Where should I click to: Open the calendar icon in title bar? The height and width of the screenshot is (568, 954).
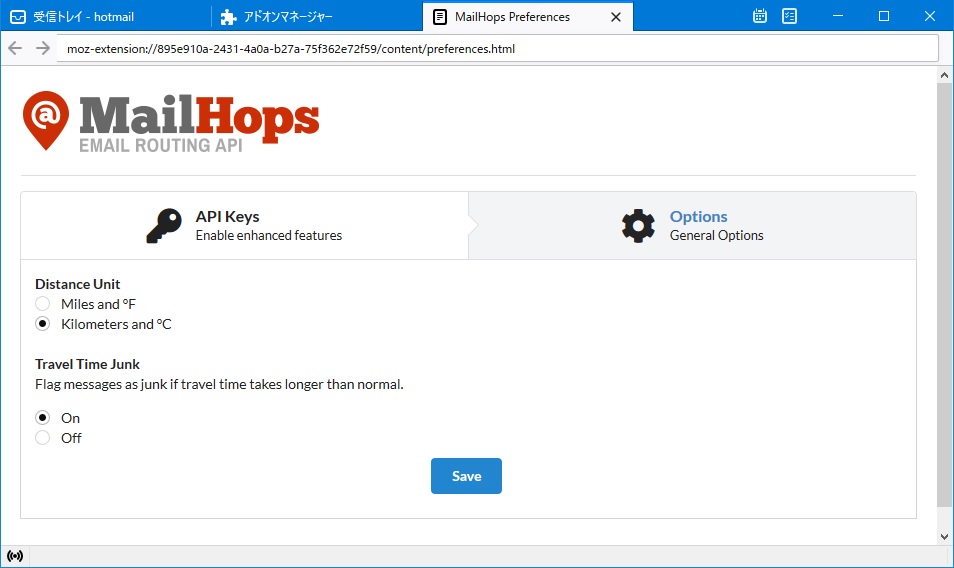[760, 16]
